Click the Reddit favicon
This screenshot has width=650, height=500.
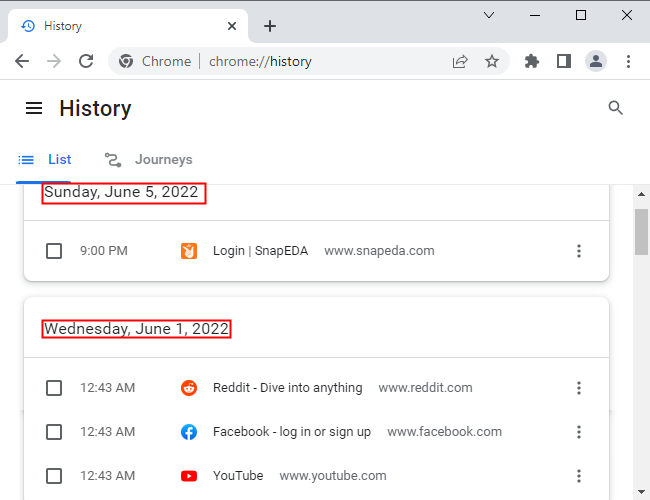189,388
